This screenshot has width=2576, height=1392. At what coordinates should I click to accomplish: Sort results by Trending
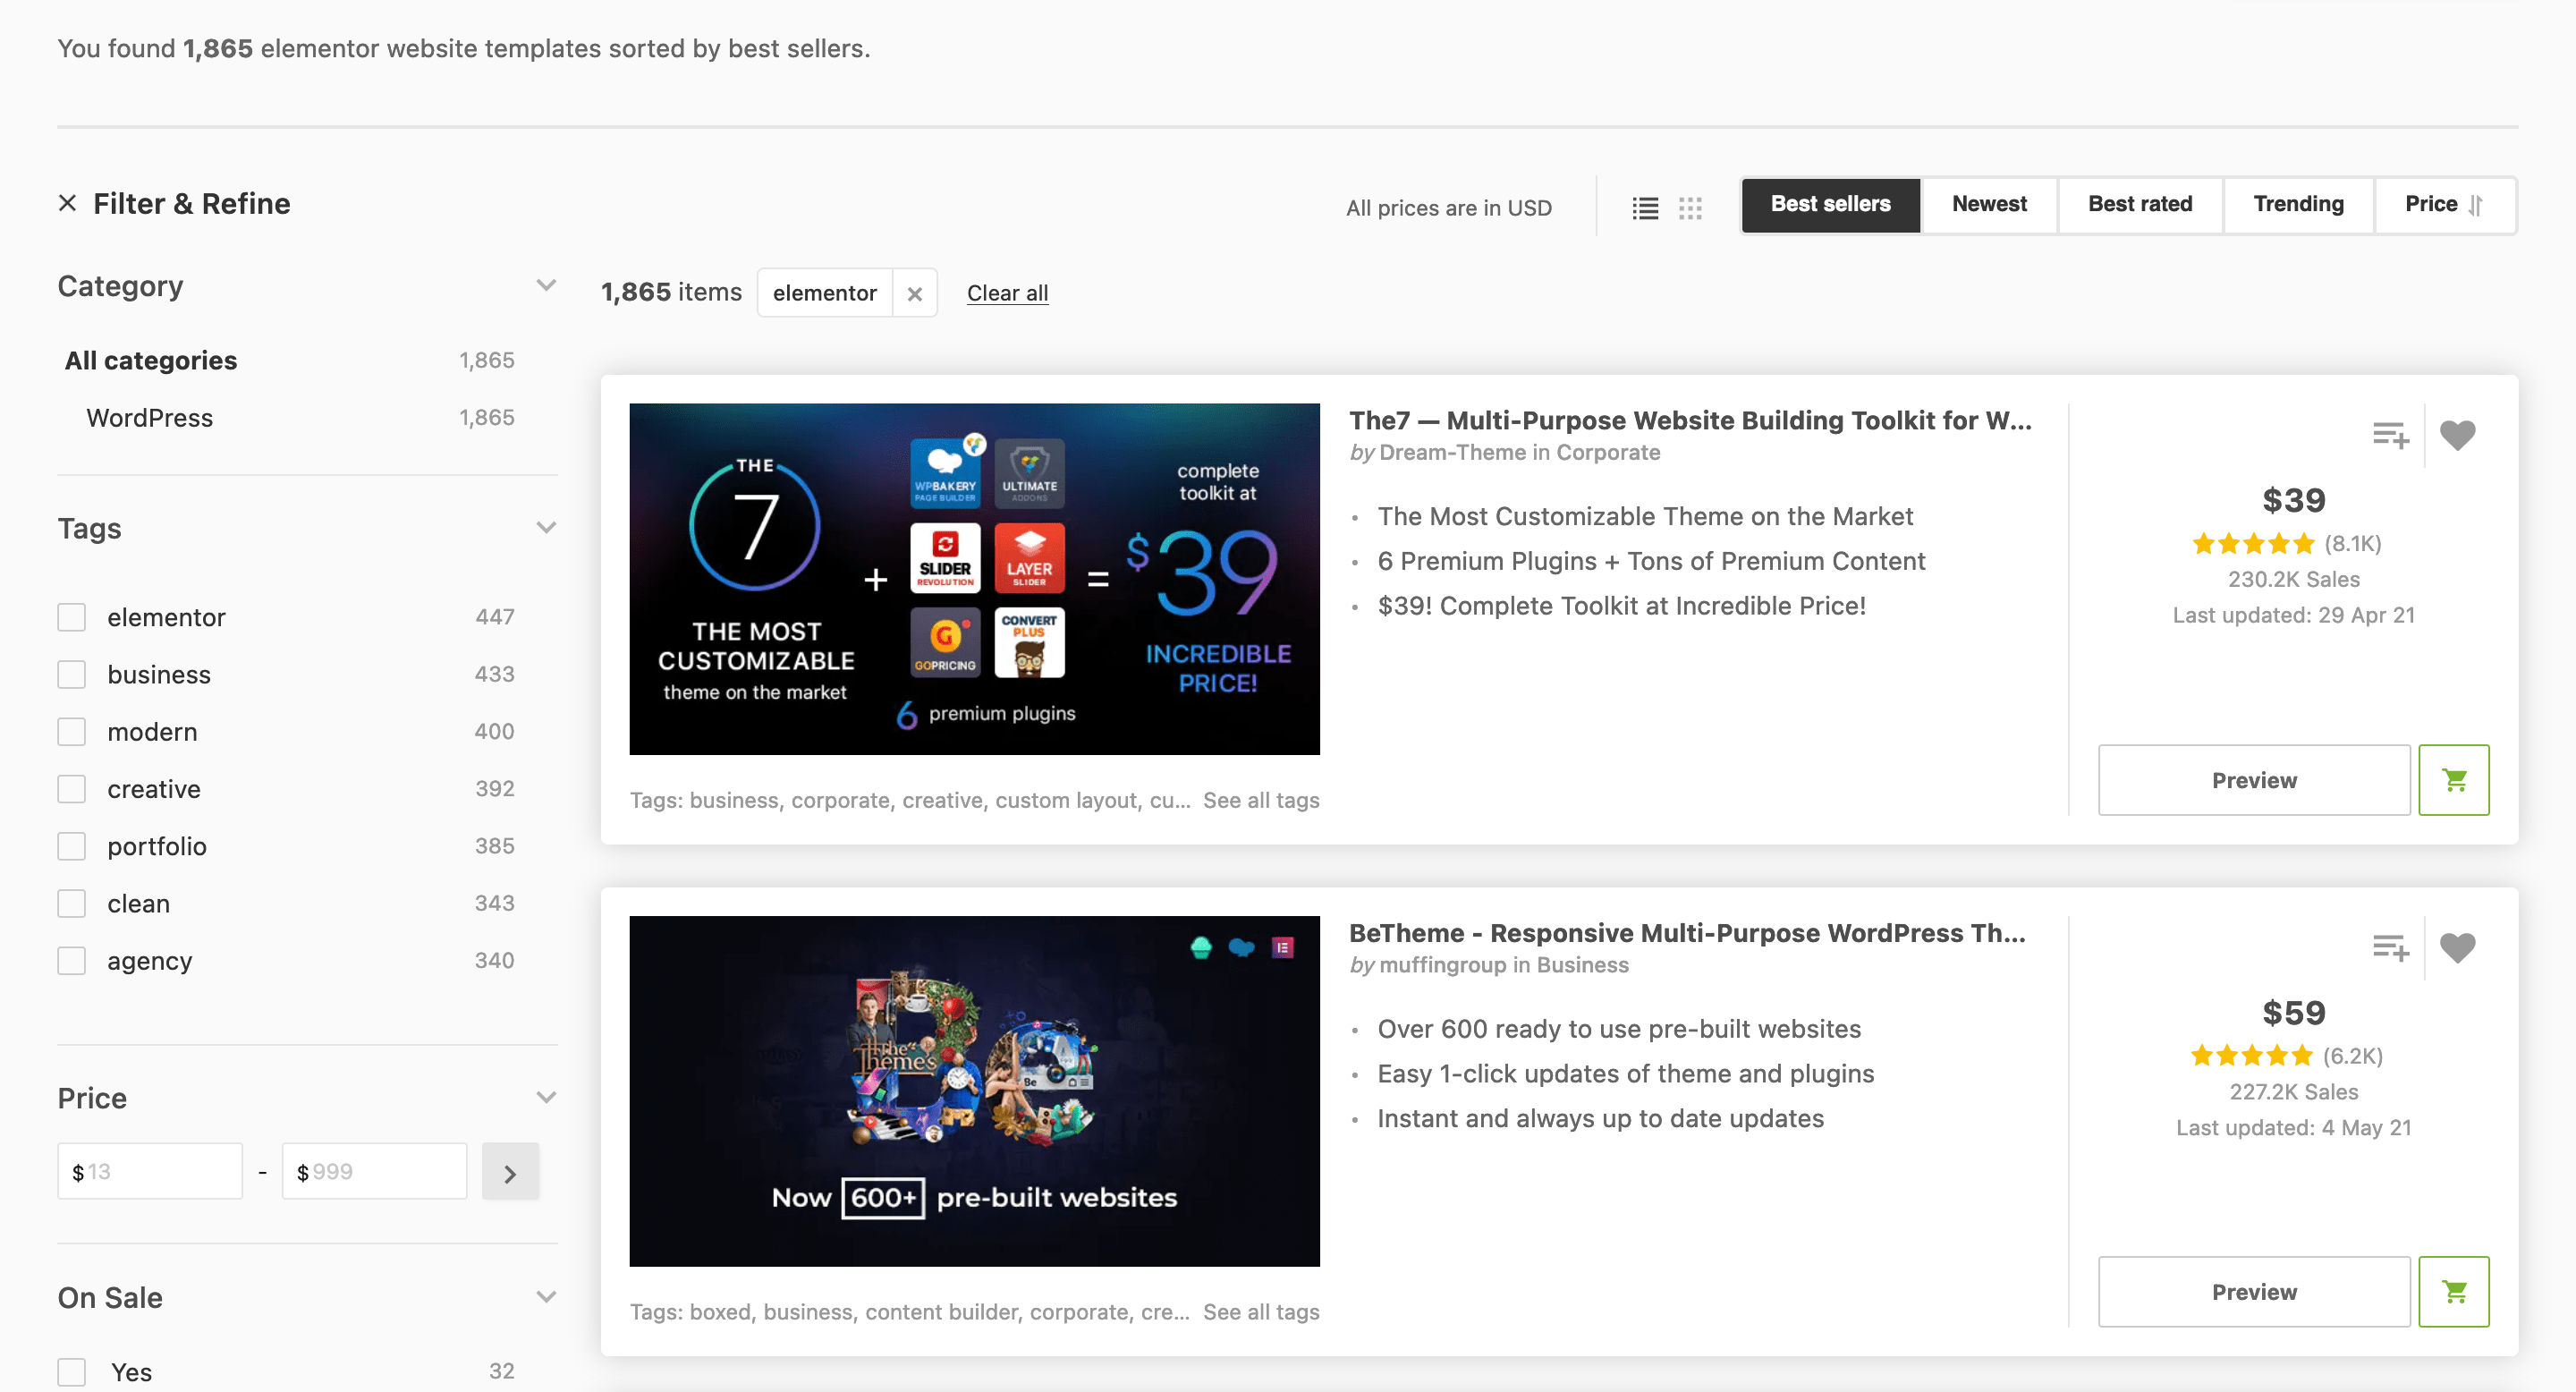click(2298, 205)
